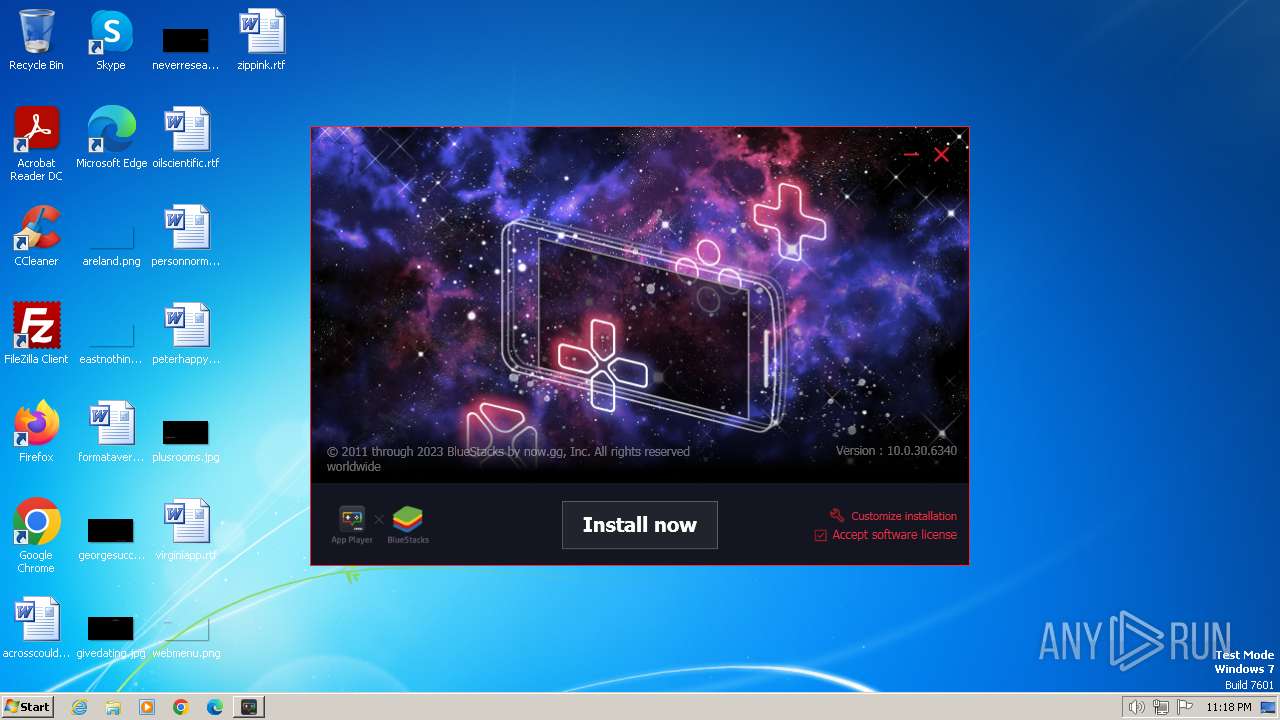Viewport: 1280px width, 720px height.
Task: Toggle Accept software license checkbox
Action: (x=821, y=535)
